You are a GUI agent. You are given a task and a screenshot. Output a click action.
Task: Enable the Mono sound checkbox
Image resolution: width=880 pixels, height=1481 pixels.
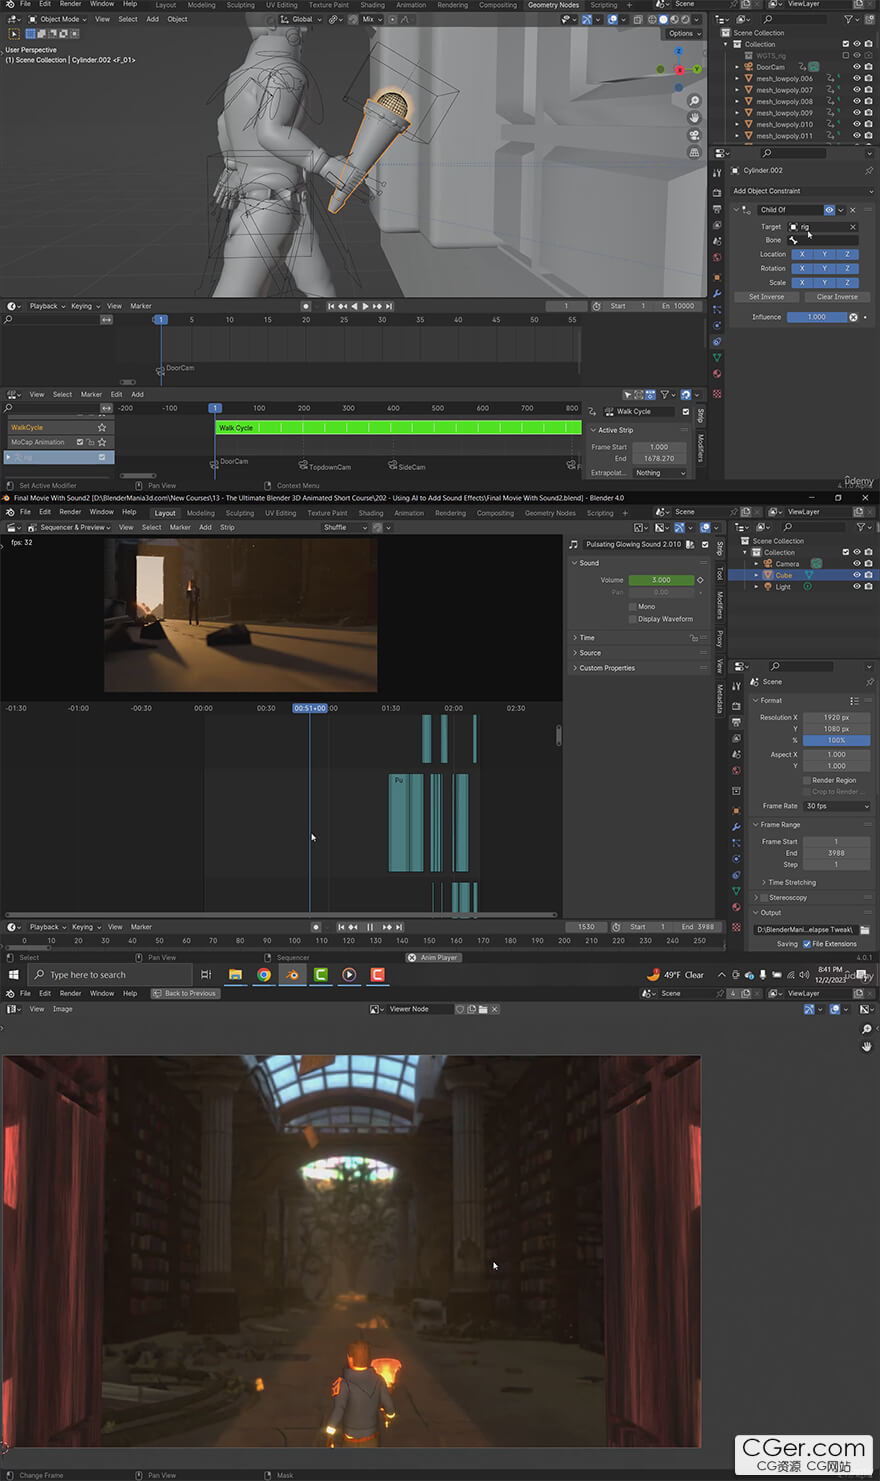(632, 606)
